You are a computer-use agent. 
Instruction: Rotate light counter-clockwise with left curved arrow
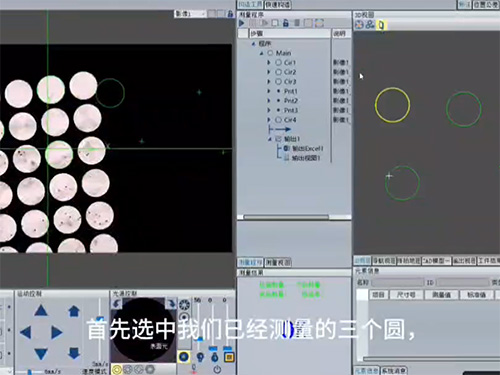point(117,304)
